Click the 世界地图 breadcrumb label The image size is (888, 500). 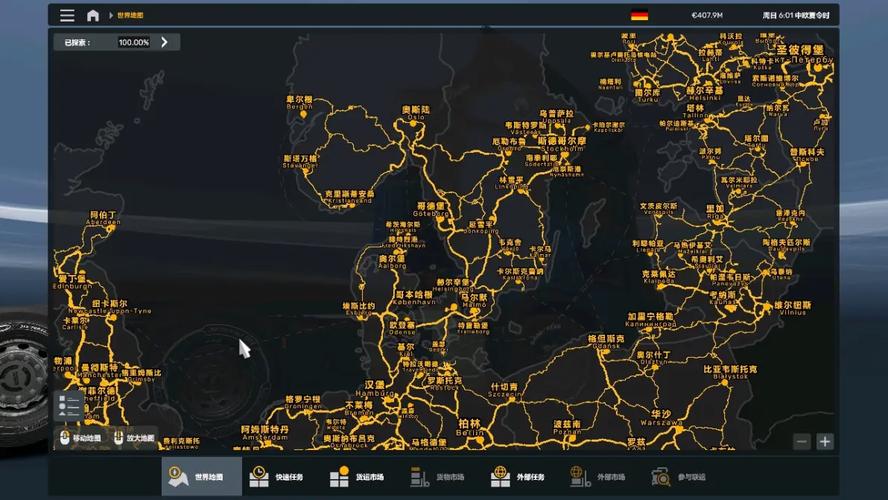point(130,16)
